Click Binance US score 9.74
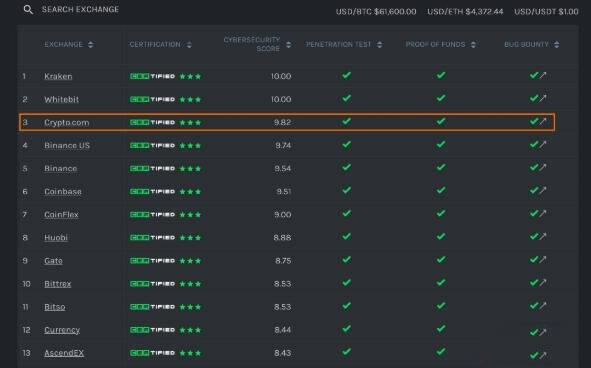The image size is (591, 368). (x=283, y=146)
